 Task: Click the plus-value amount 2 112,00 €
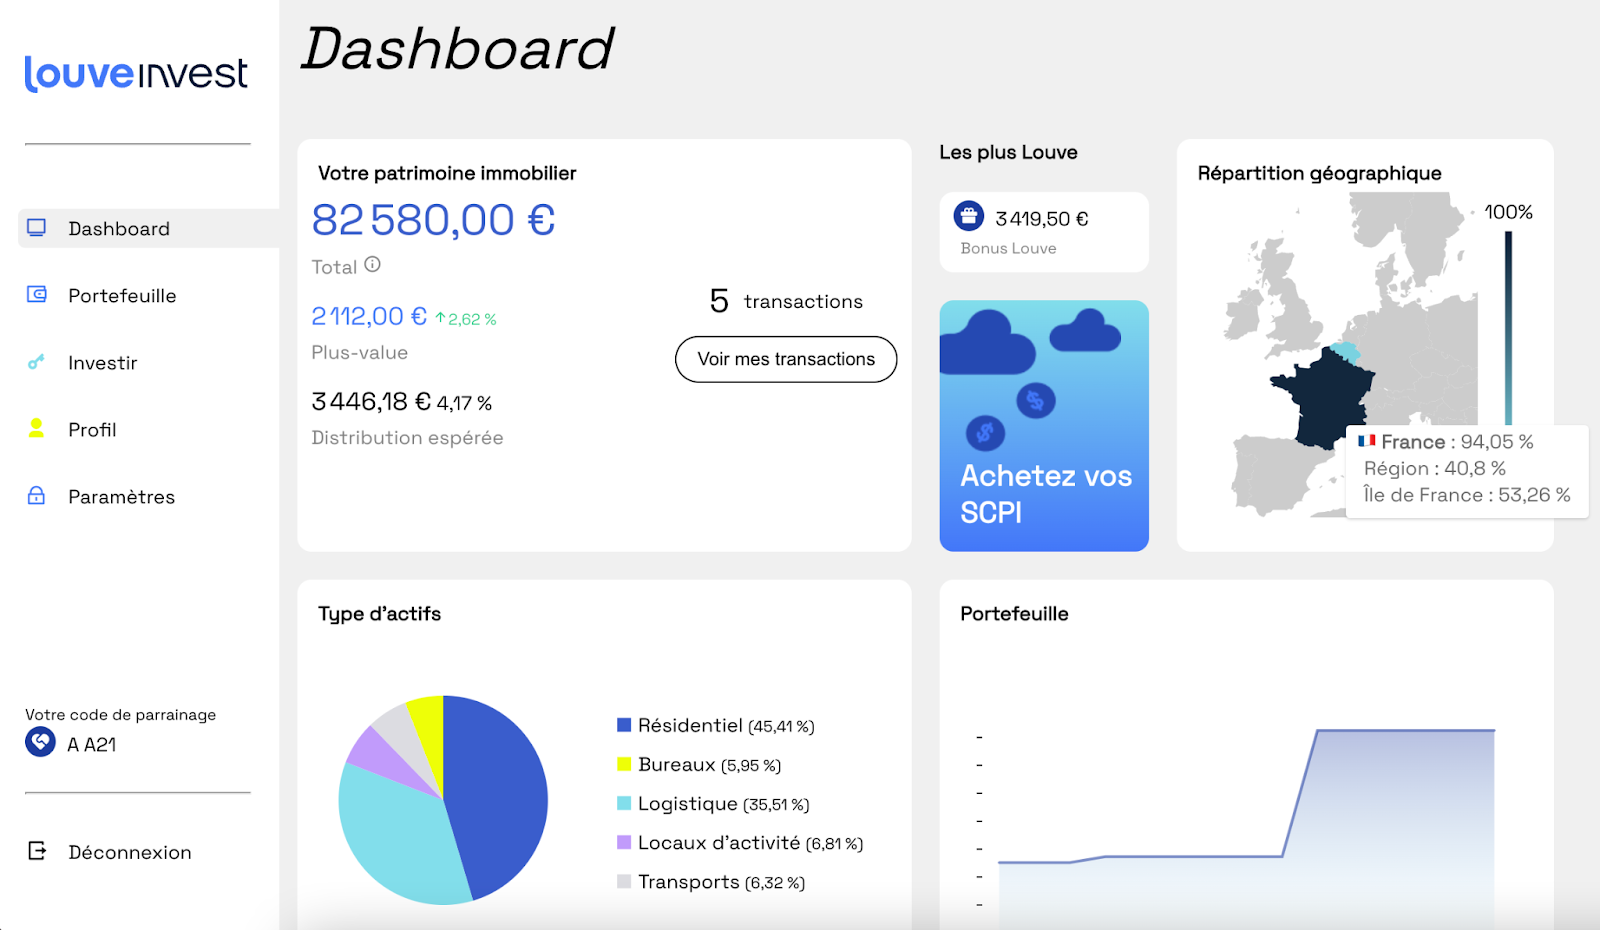tap(369, 316)
